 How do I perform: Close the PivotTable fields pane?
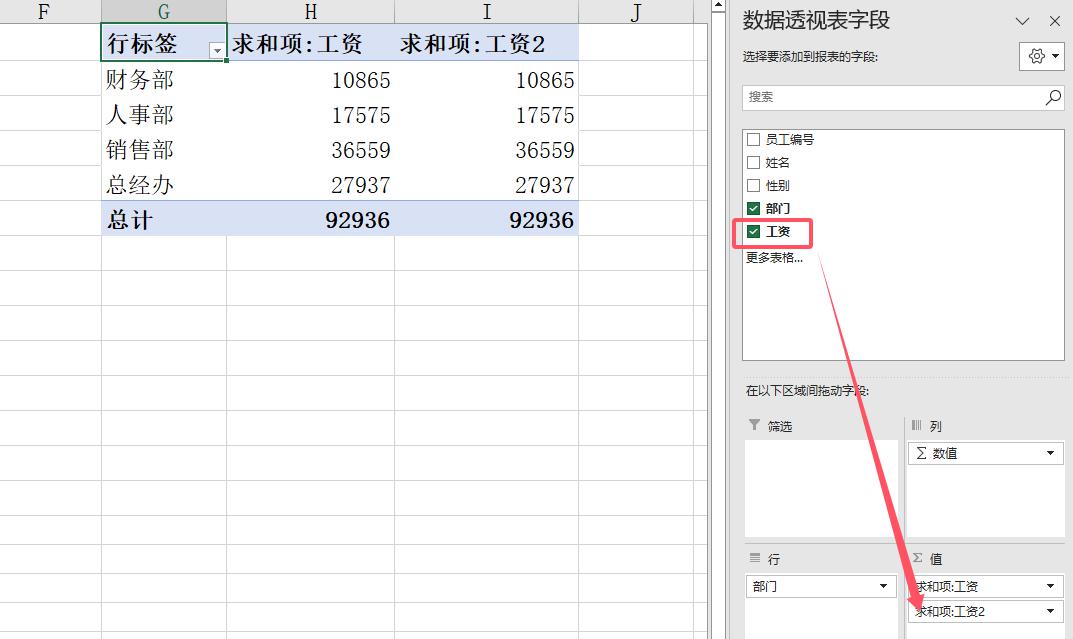point(1055,21)
